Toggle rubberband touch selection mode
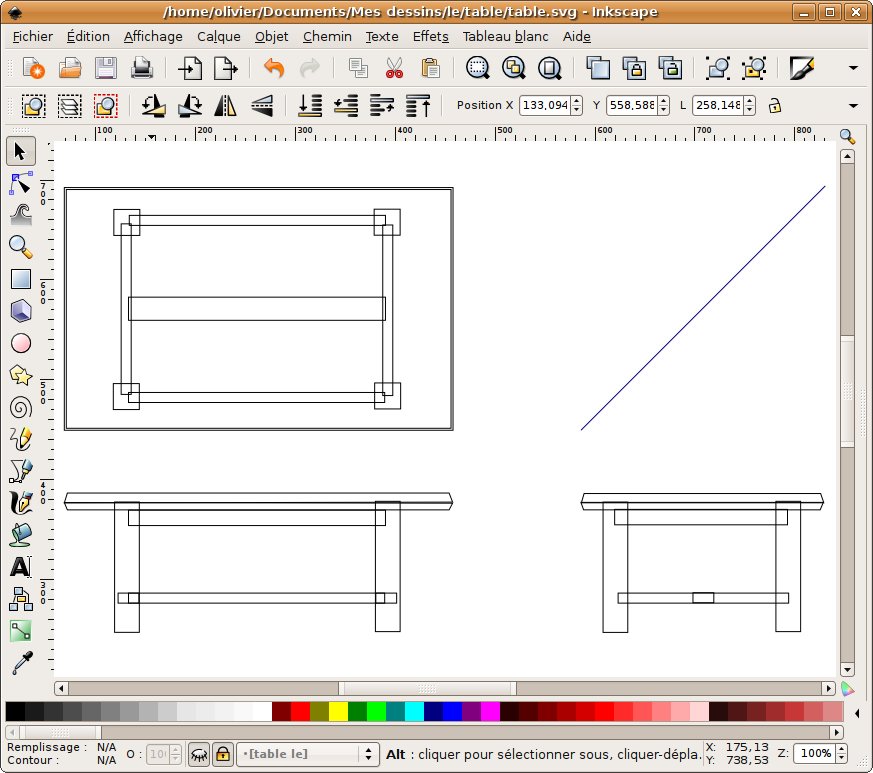The image size is (873, 773). point(106,105)
